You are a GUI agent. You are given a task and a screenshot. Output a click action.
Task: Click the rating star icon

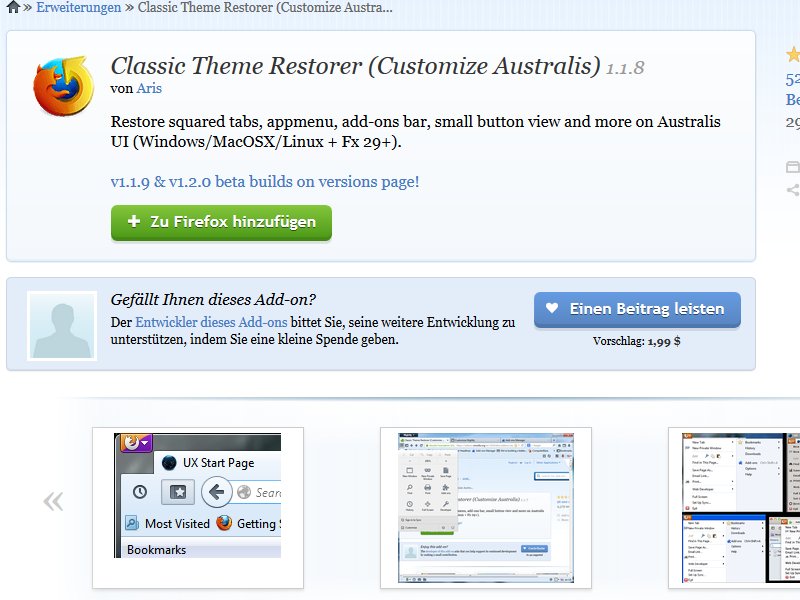(793, 54)
